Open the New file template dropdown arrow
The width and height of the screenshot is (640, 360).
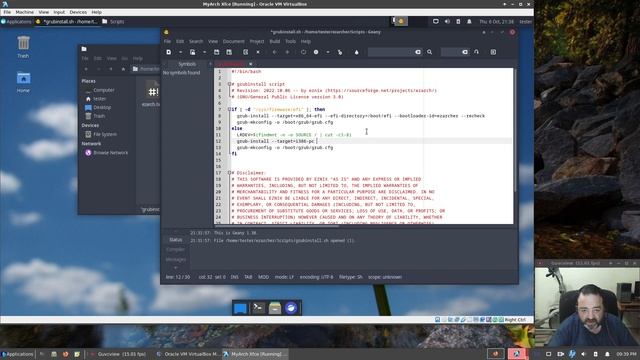[x=180, y=52]
